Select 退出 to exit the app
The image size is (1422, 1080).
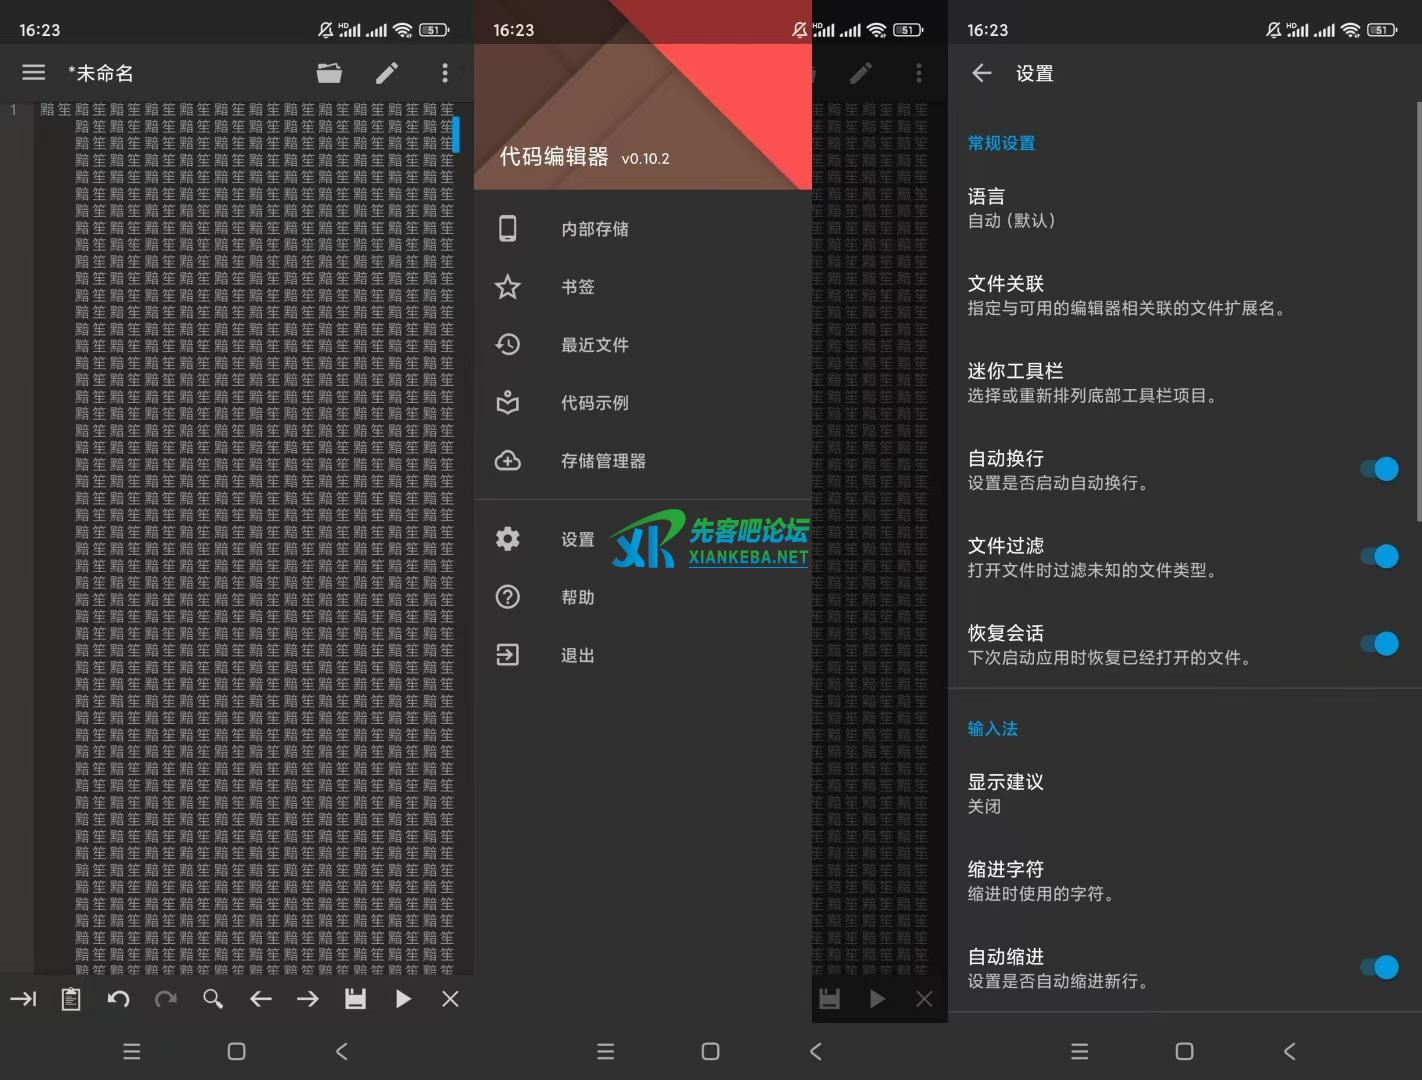point(577,655)
